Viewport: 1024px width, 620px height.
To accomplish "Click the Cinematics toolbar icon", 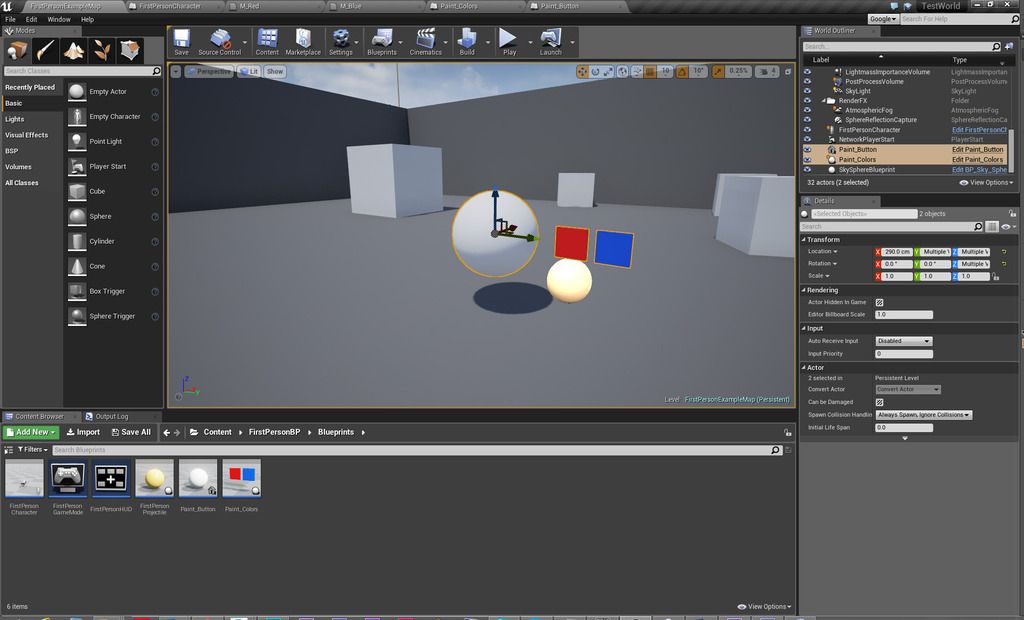I will [x=425, y=42].
